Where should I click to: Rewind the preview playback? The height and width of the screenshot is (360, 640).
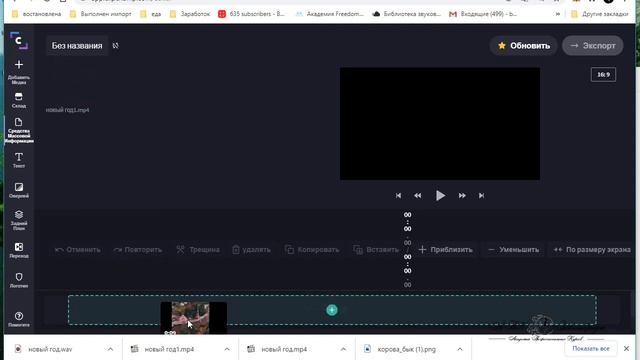418,196
